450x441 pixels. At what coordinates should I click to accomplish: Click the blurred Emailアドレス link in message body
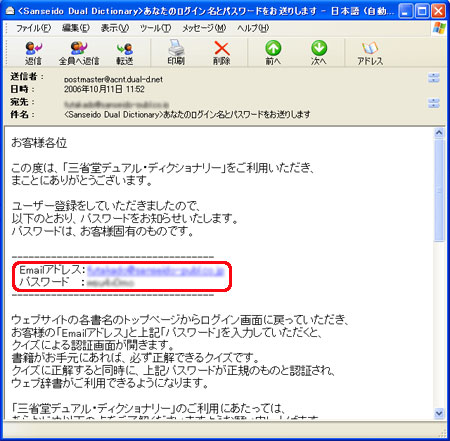coord(155,270)
